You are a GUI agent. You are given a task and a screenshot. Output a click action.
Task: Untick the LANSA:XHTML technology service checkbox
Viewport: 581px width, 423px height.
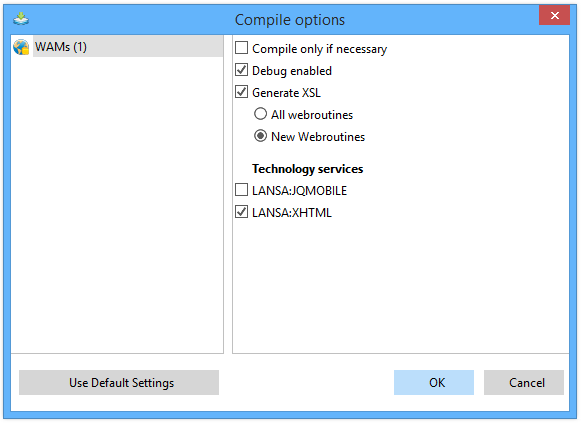242,212
